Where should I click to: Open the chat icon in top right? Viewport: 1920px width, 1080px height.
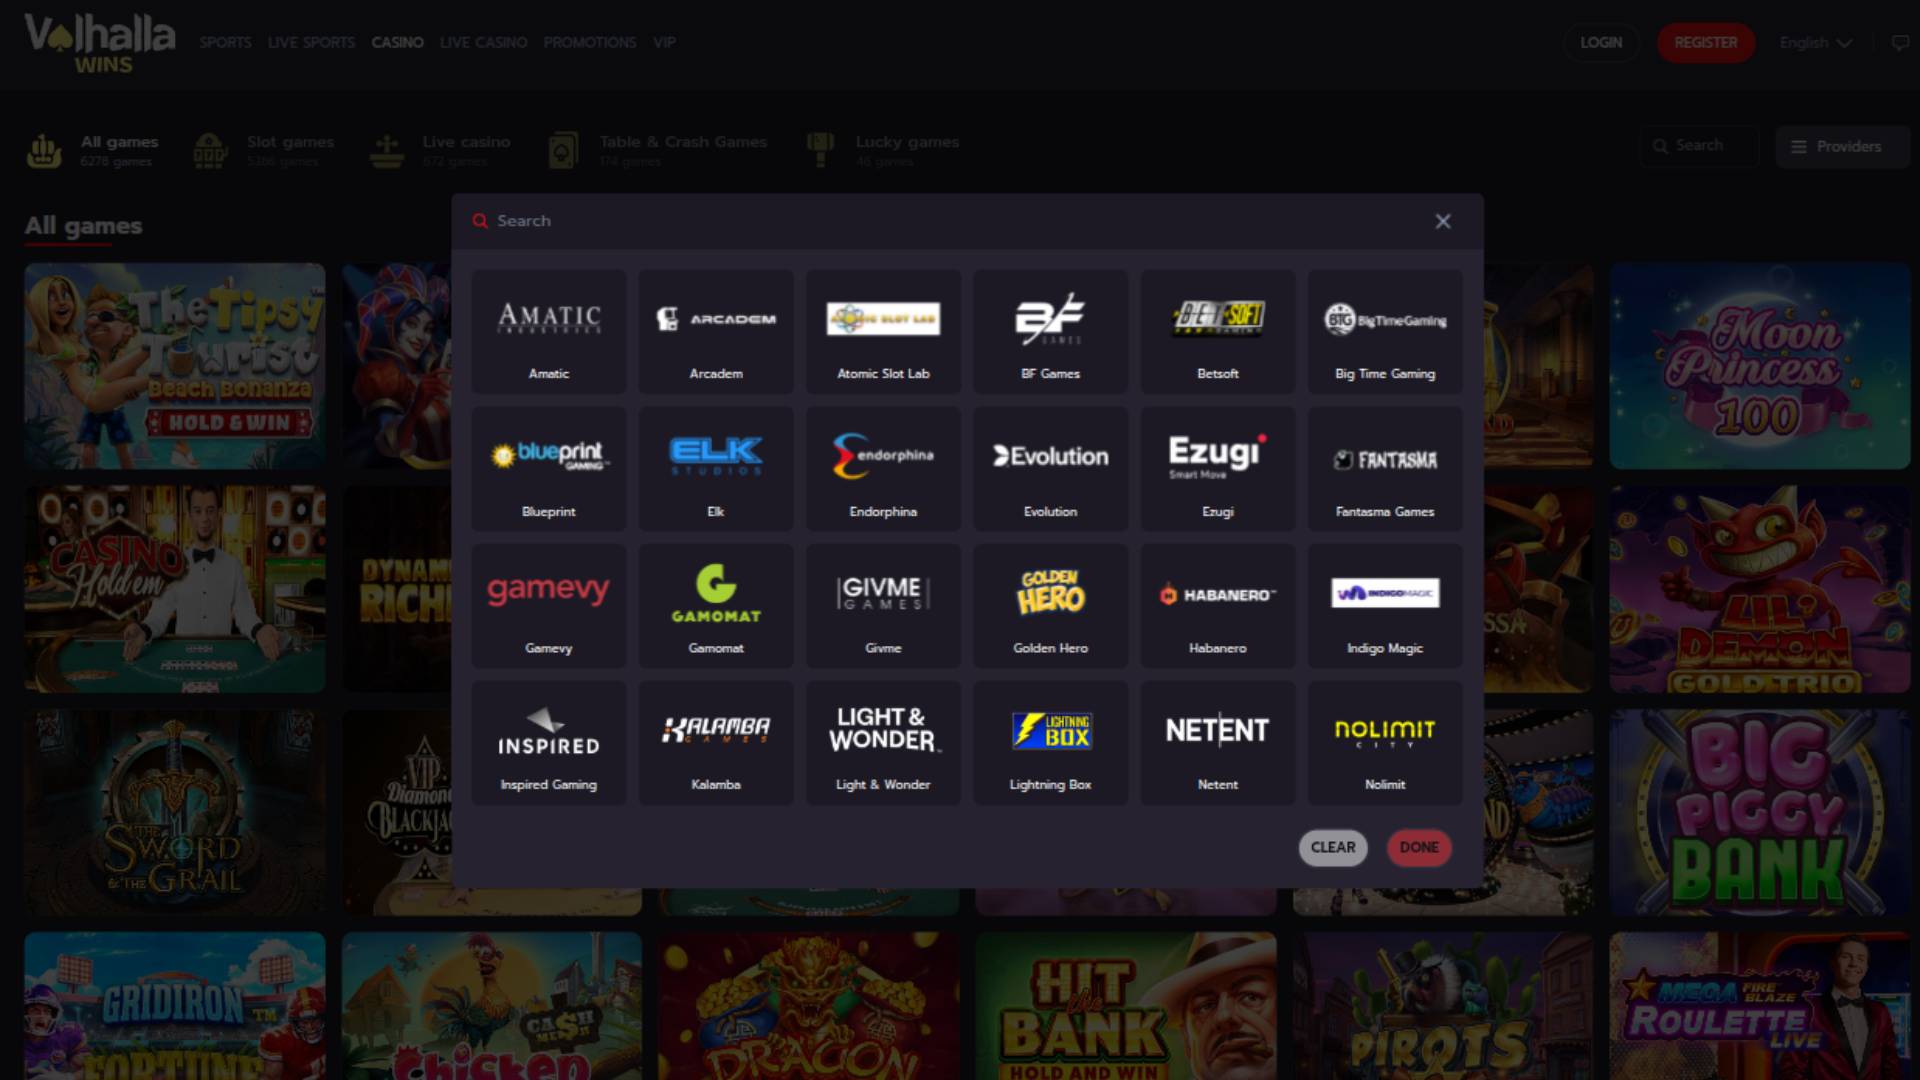click(1899, 42)
